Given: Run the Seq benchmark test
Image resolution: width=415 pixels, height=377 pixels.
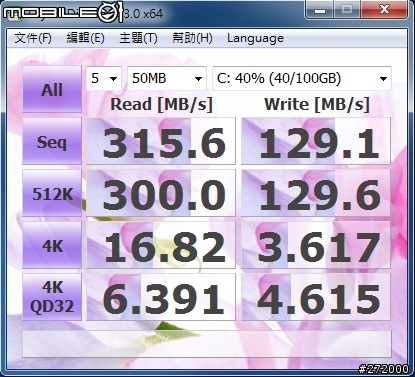Looking at the screenshot, I should coord(52,141).
